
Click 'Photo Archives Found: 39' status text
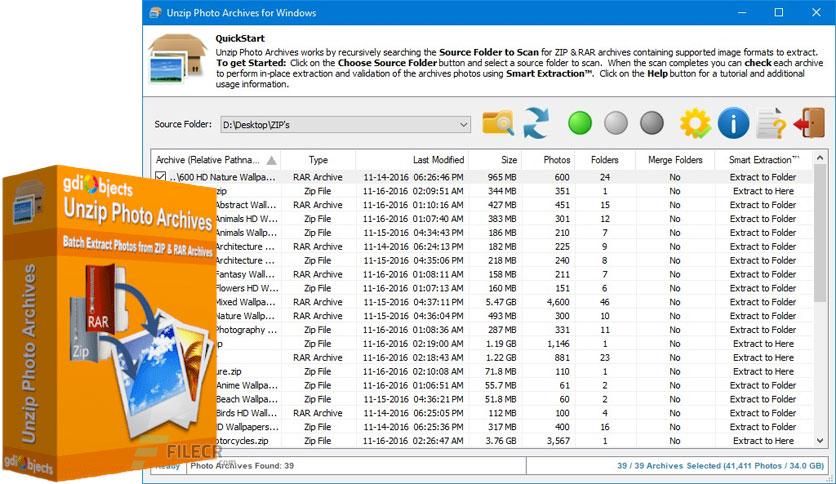tap(242, 465)
